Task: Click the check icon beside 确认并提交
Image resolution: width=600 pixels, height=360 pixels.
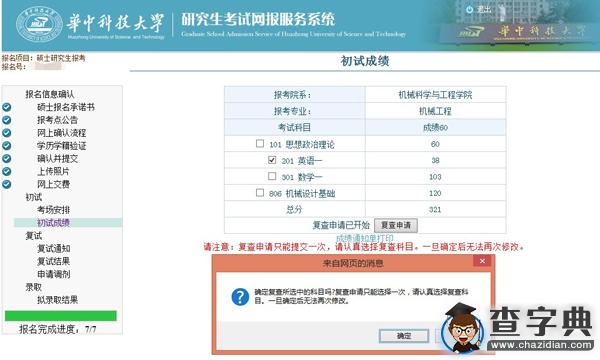Action: 7,159
